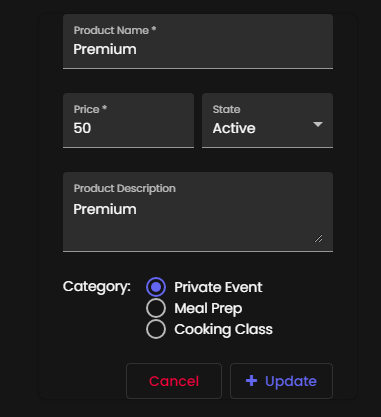Choose category via Meal Prep label text
The width and height of the screenshot is (381, 417).
point(208,309)
